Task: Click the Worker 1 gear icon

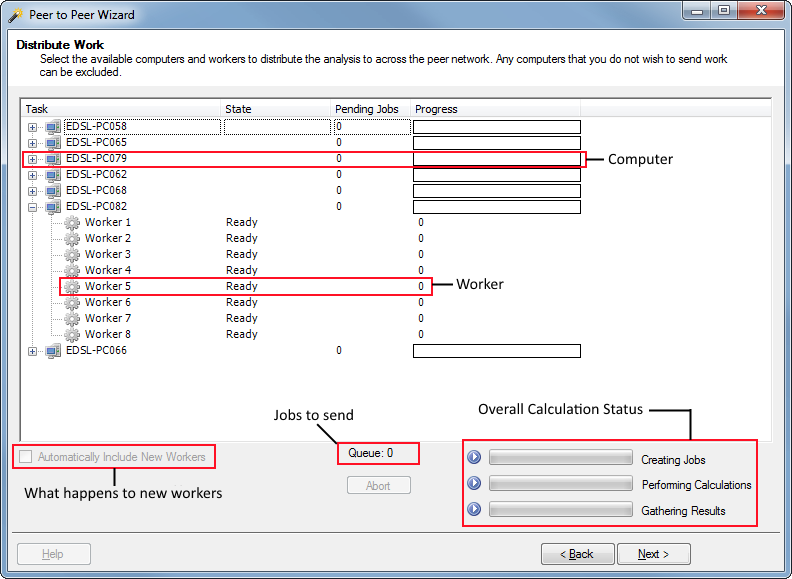Action: (72, 223)
